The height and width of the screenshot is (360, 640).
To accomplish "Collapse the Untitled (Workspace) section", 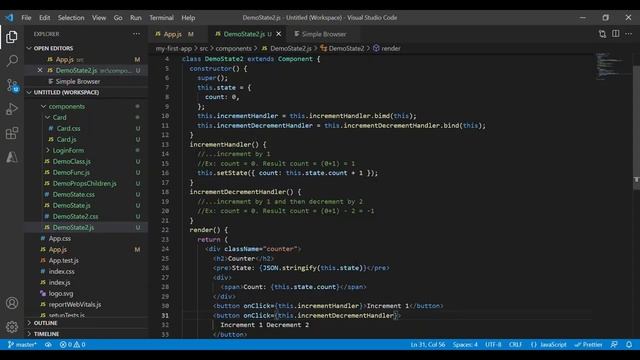I will click(x=66, y=92).
